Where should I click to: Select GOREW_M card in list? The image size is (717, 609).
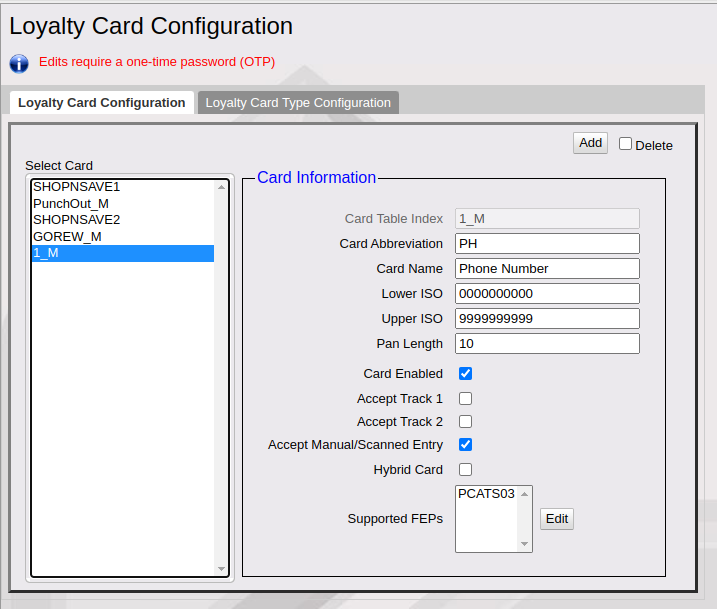pos(67,237)
